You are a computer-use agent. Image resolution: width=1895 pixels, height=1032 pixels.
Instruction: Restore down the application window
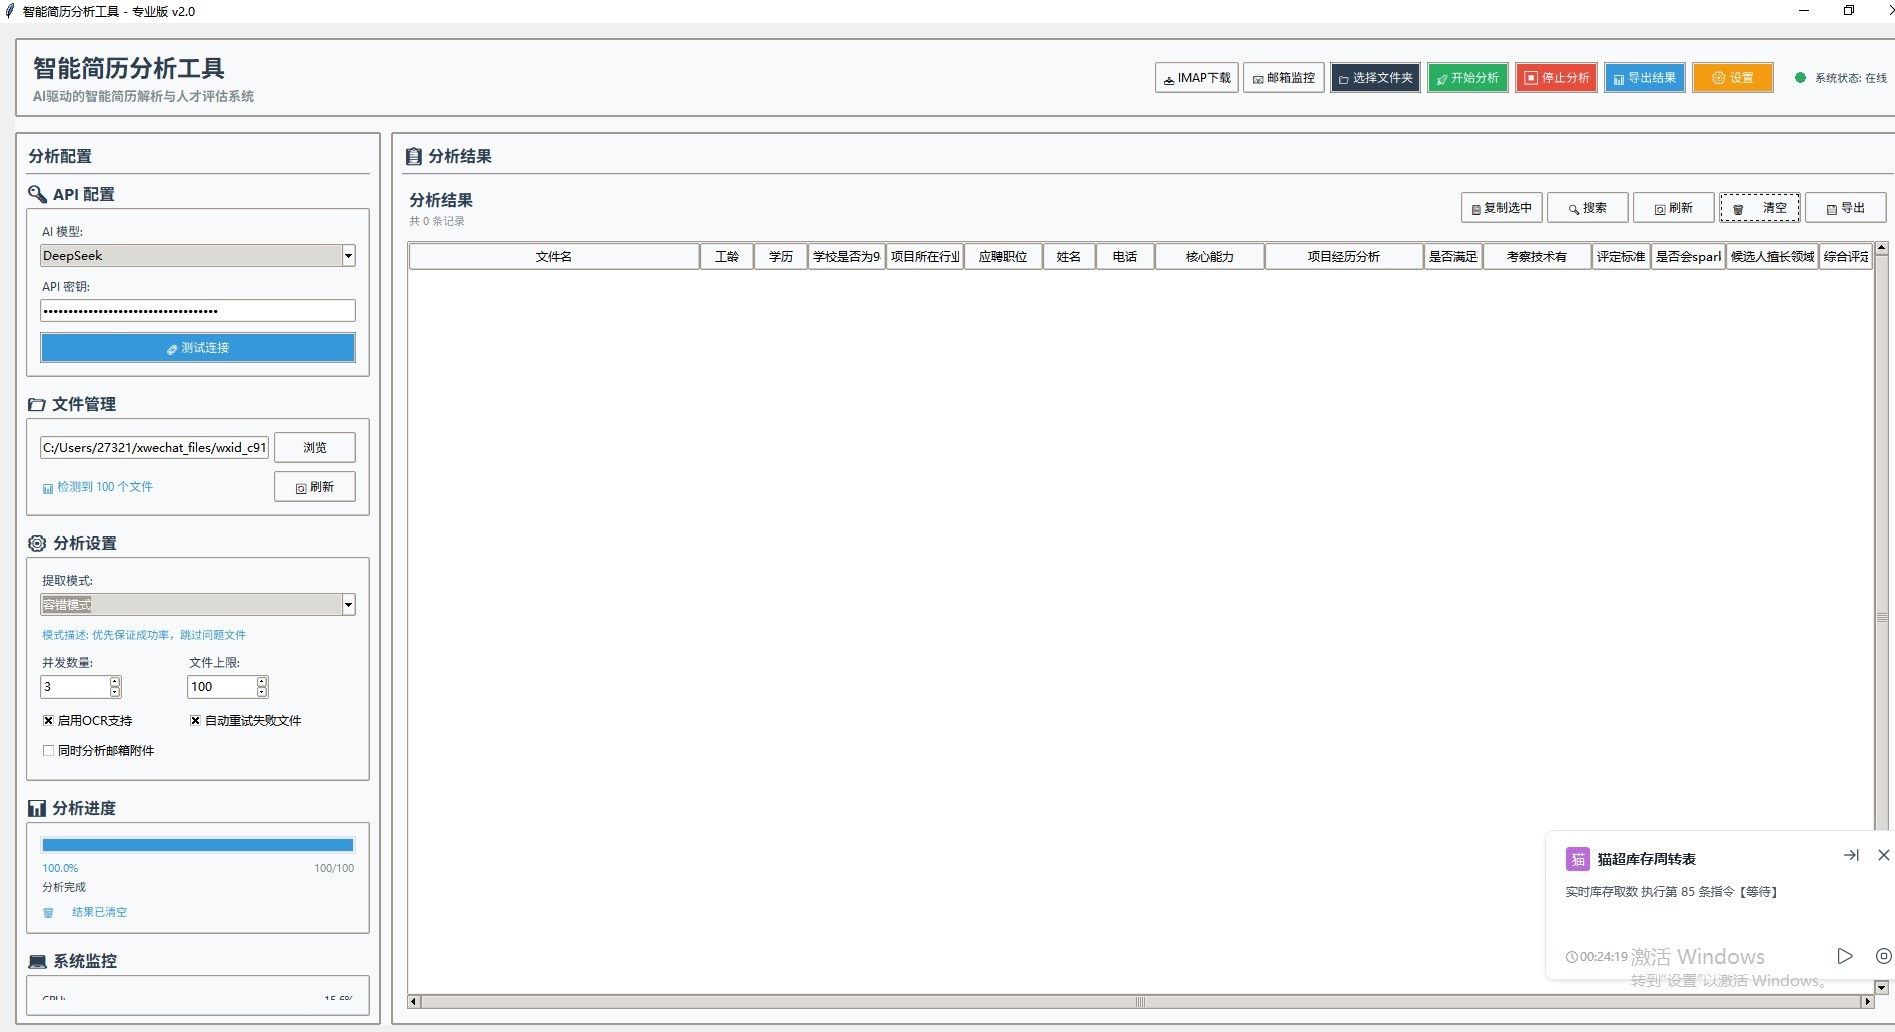tap(1849, 11)
